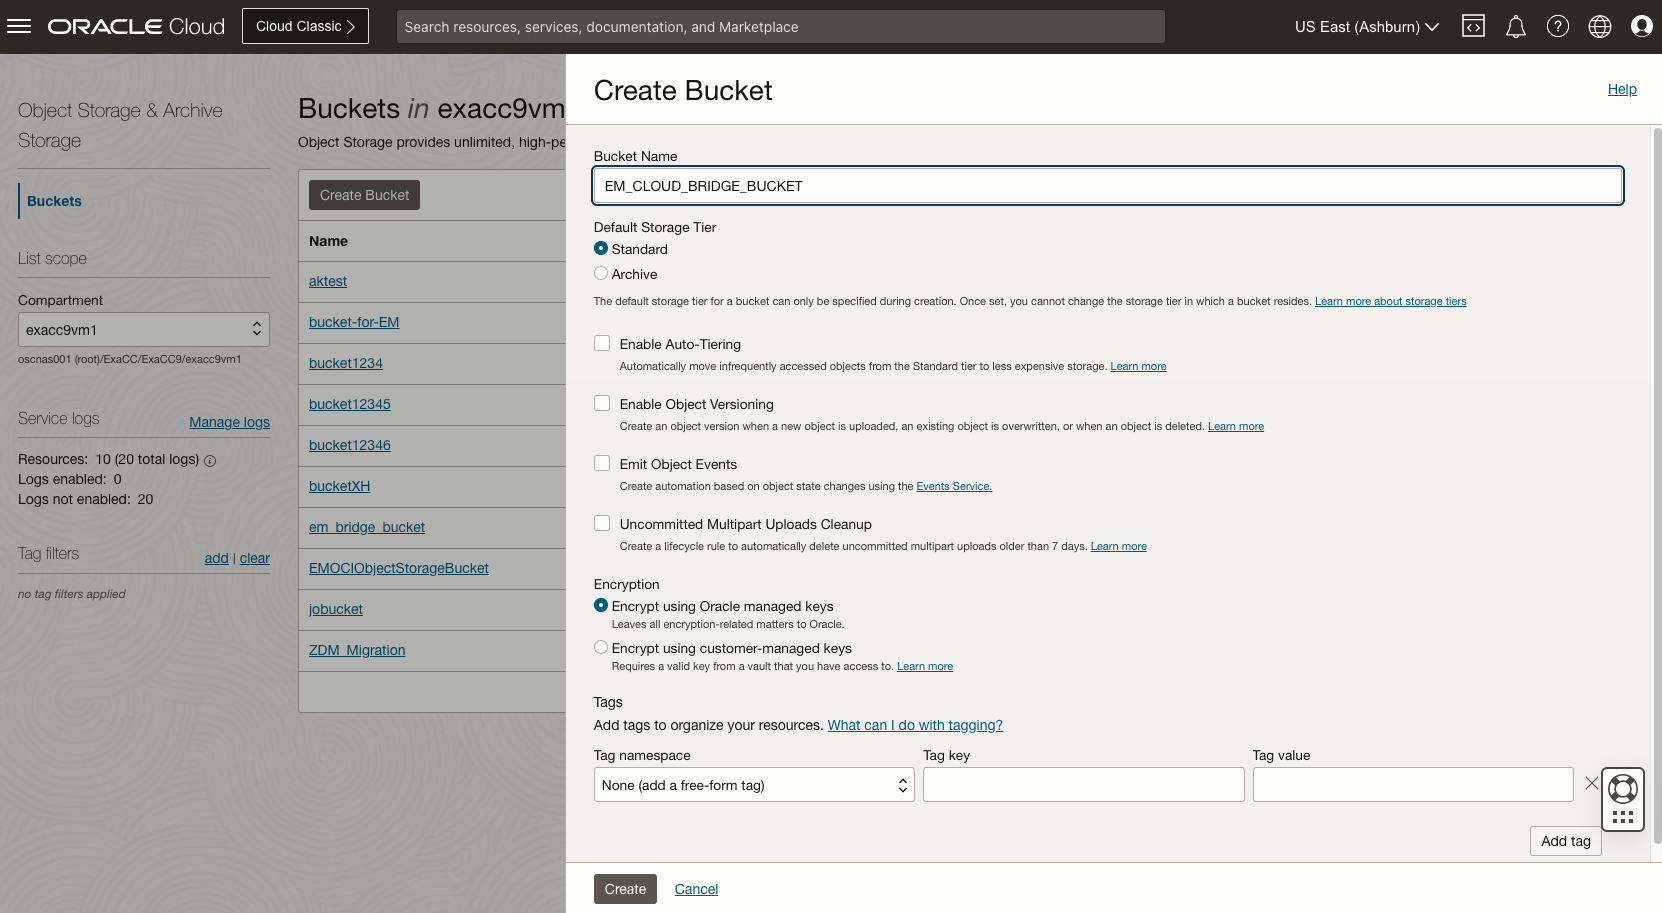The height and width of the screenshot is (913, 1662).
Task: Open the floating support lifebuoy widget
Action: pos(1623,799)
